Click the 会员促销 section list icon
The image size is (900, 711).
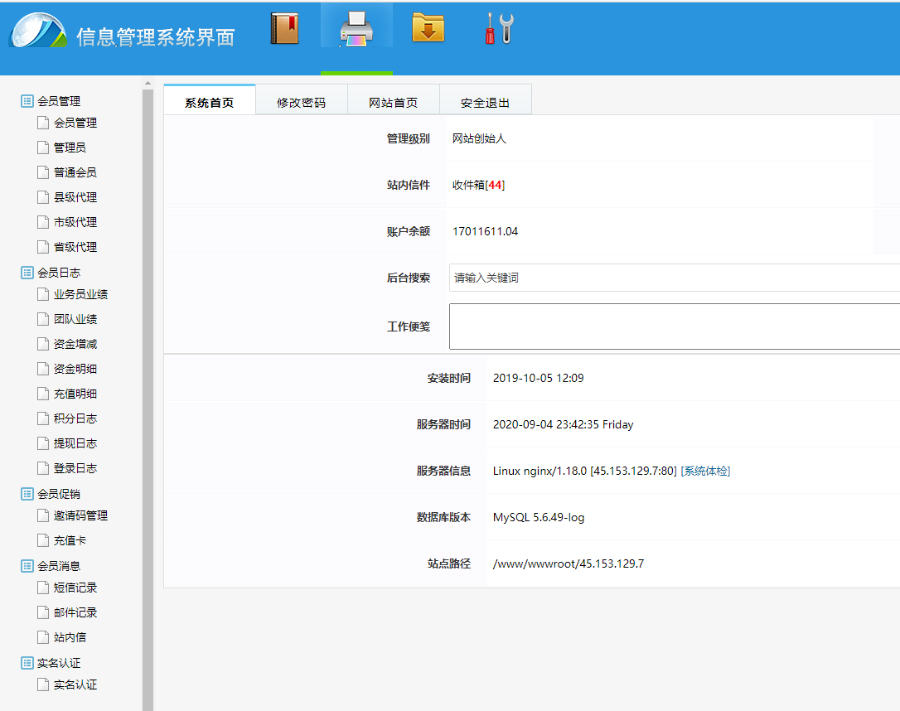[27, 494]
